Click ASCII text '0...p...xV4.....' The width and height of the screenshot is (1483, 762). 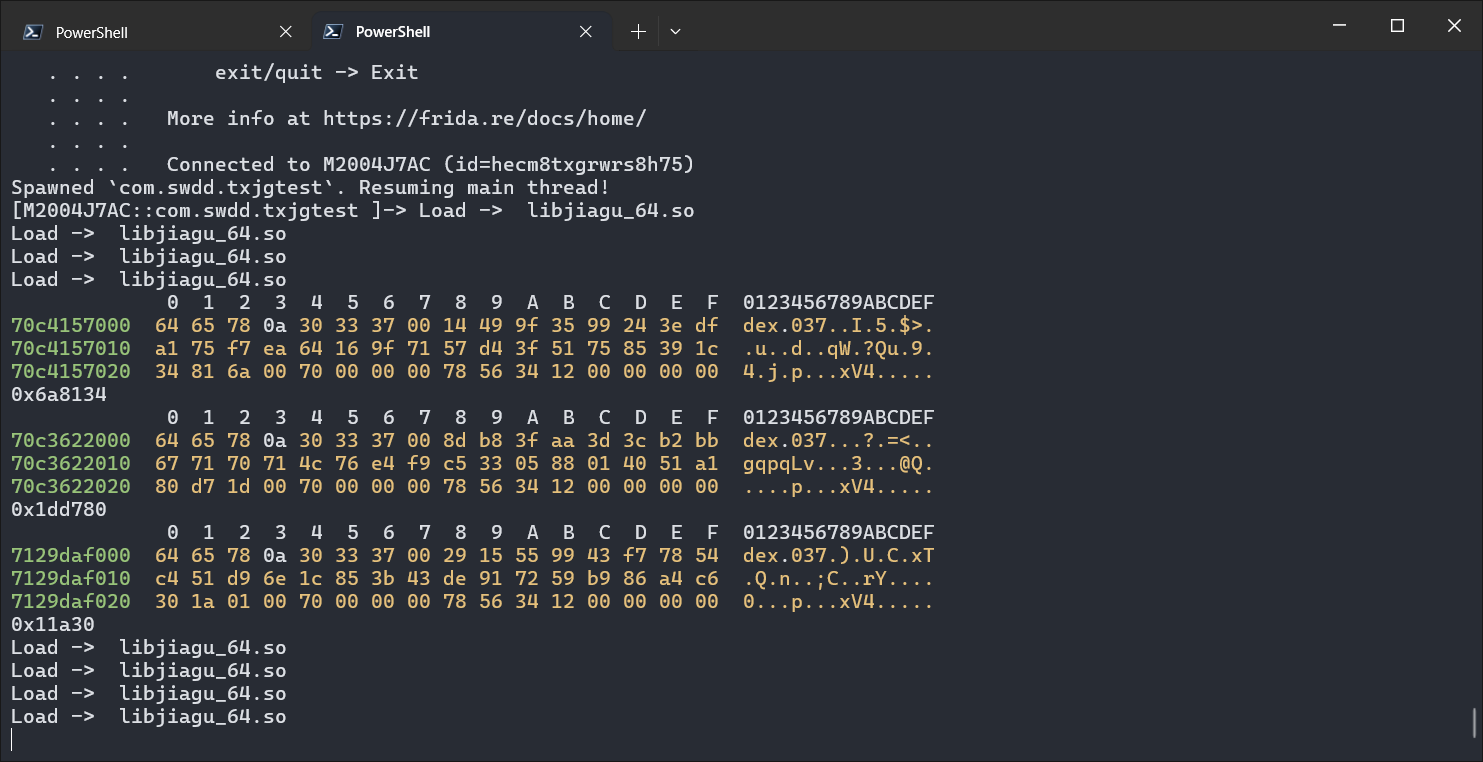pos(839,601)
